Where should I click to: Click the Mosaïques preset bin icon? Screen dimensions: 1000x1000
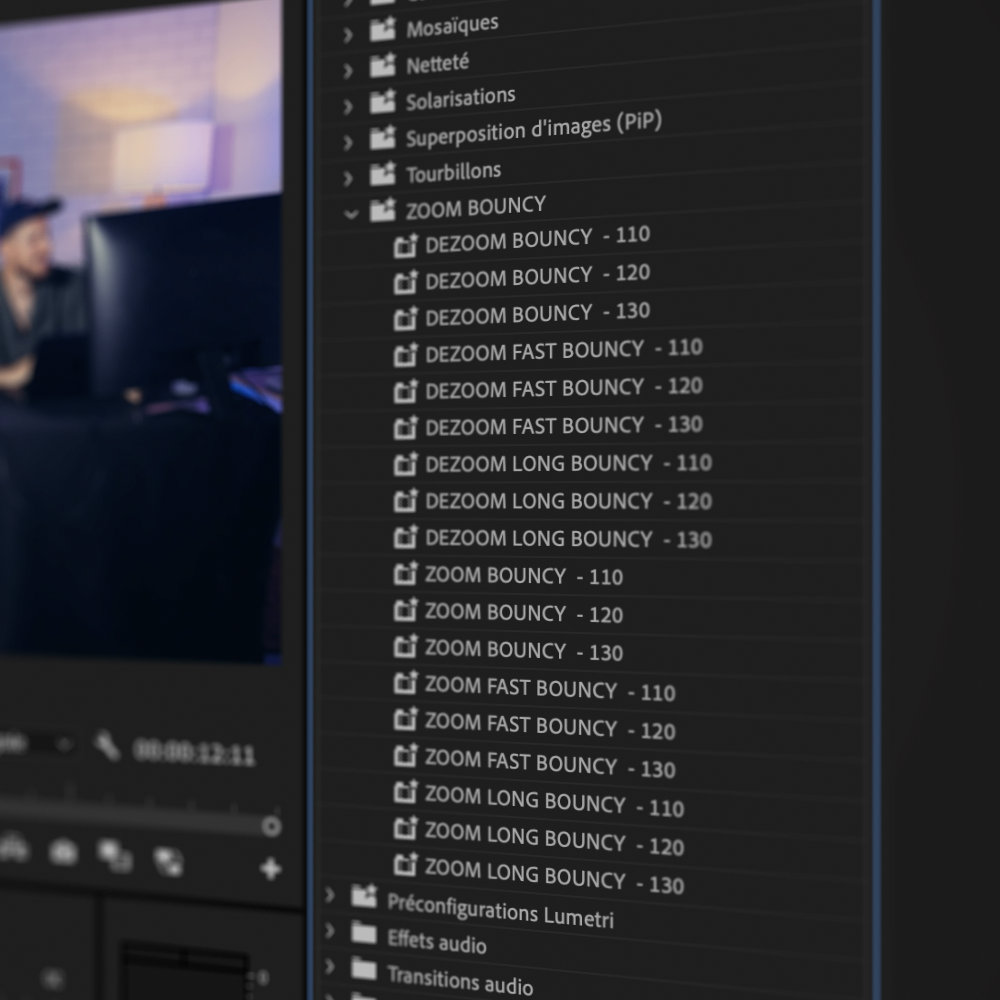point(382,30)
